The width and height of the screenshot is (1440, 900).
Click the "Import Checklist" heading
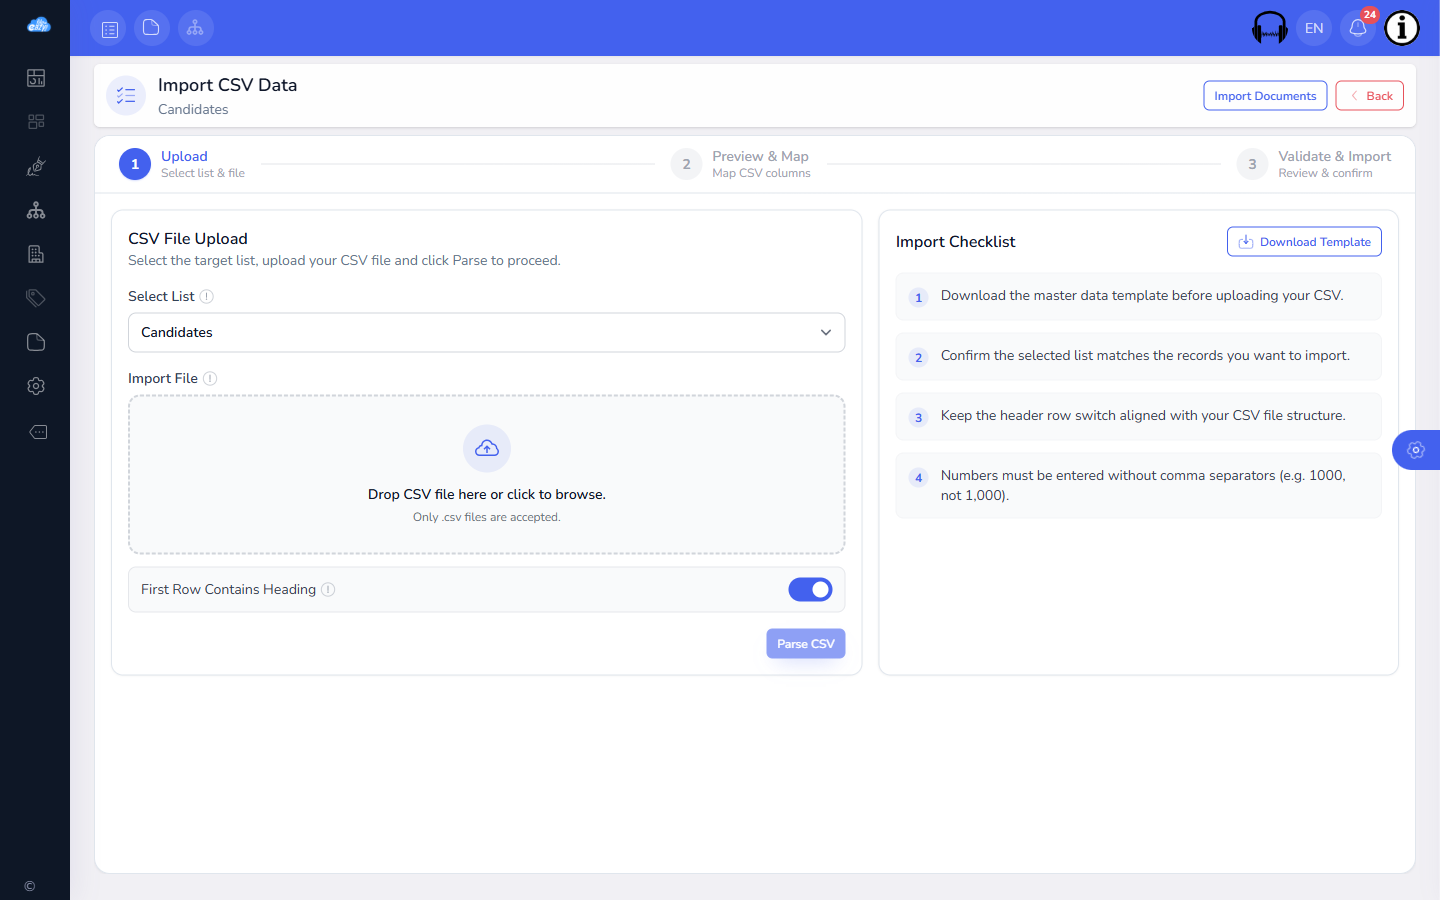[x=955, y=242]
